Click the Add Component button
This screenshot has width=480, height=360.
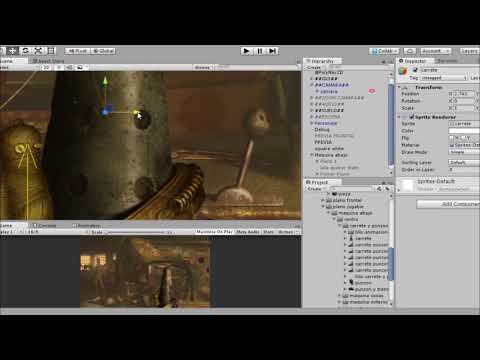click(448, 204)
